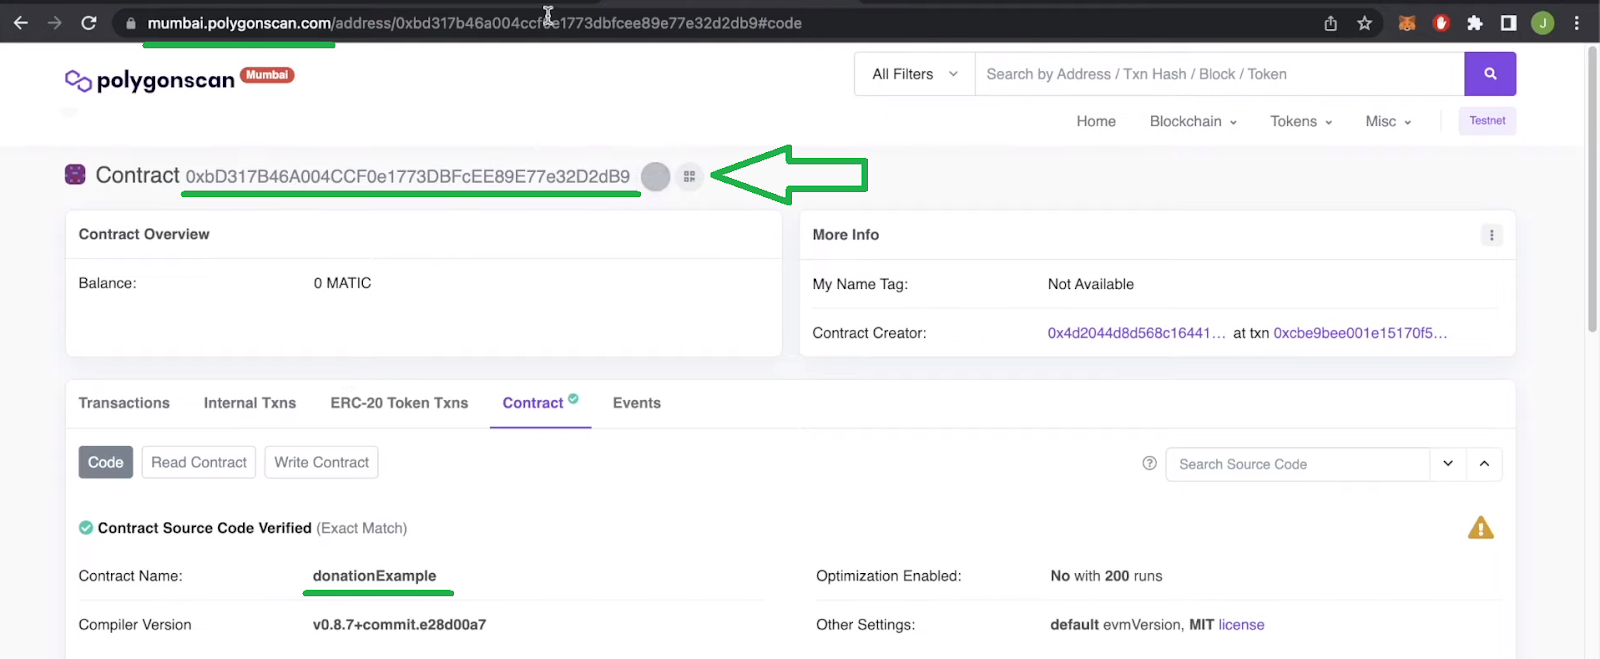1600x659 pixels.
Task: Open the ERC-20 Token Txns tab
Action: [399, 403]
